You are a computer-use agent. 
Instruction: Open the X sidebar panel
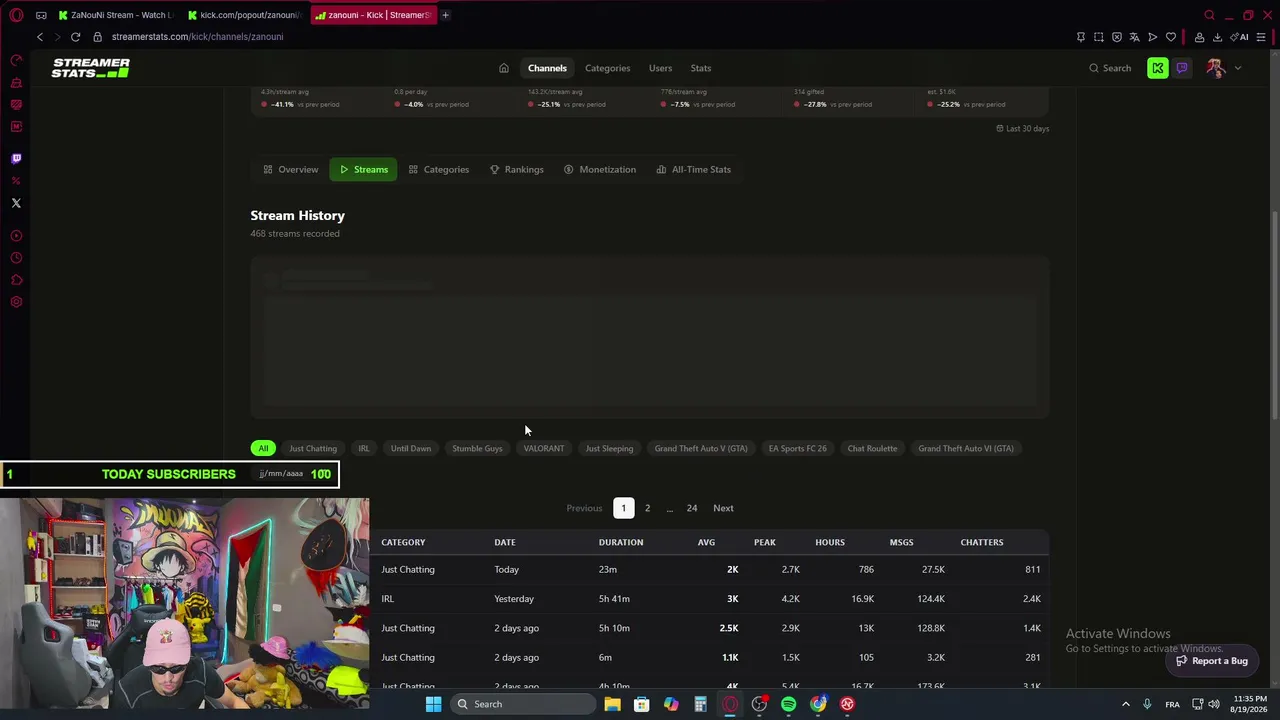[16, 203]
